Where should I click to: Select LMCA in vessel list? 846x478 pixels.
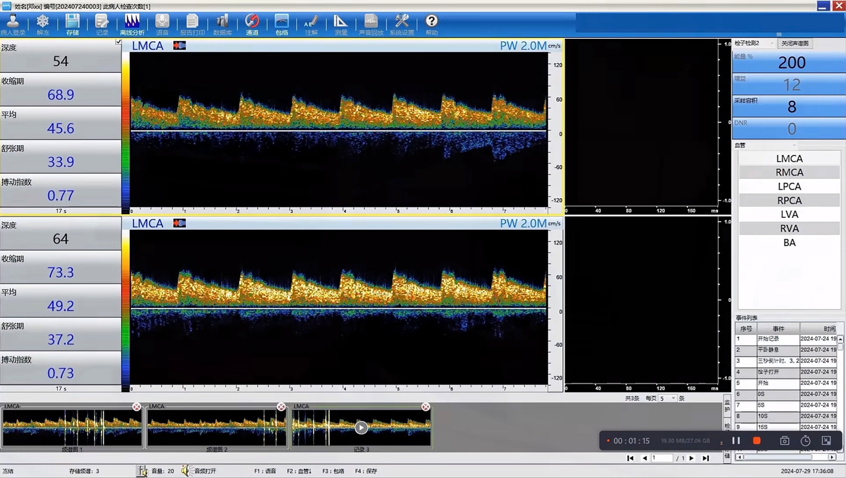click(789, 159)
